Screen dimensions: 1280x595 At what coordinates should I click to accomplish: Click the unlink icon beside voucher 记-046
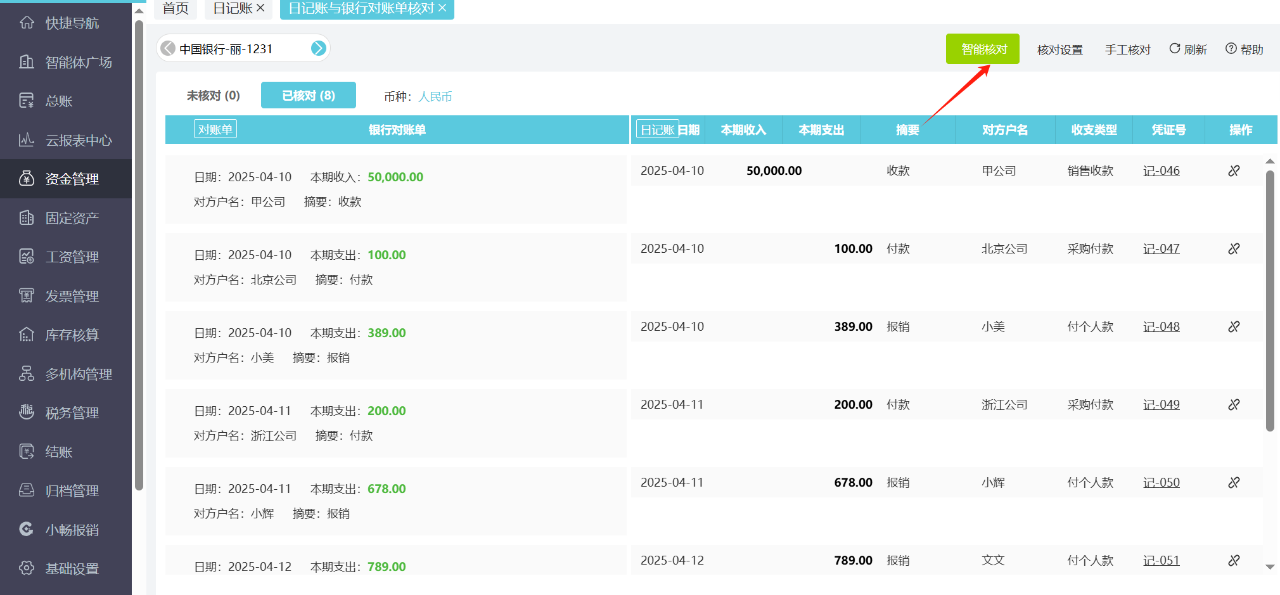[1233, 170]
